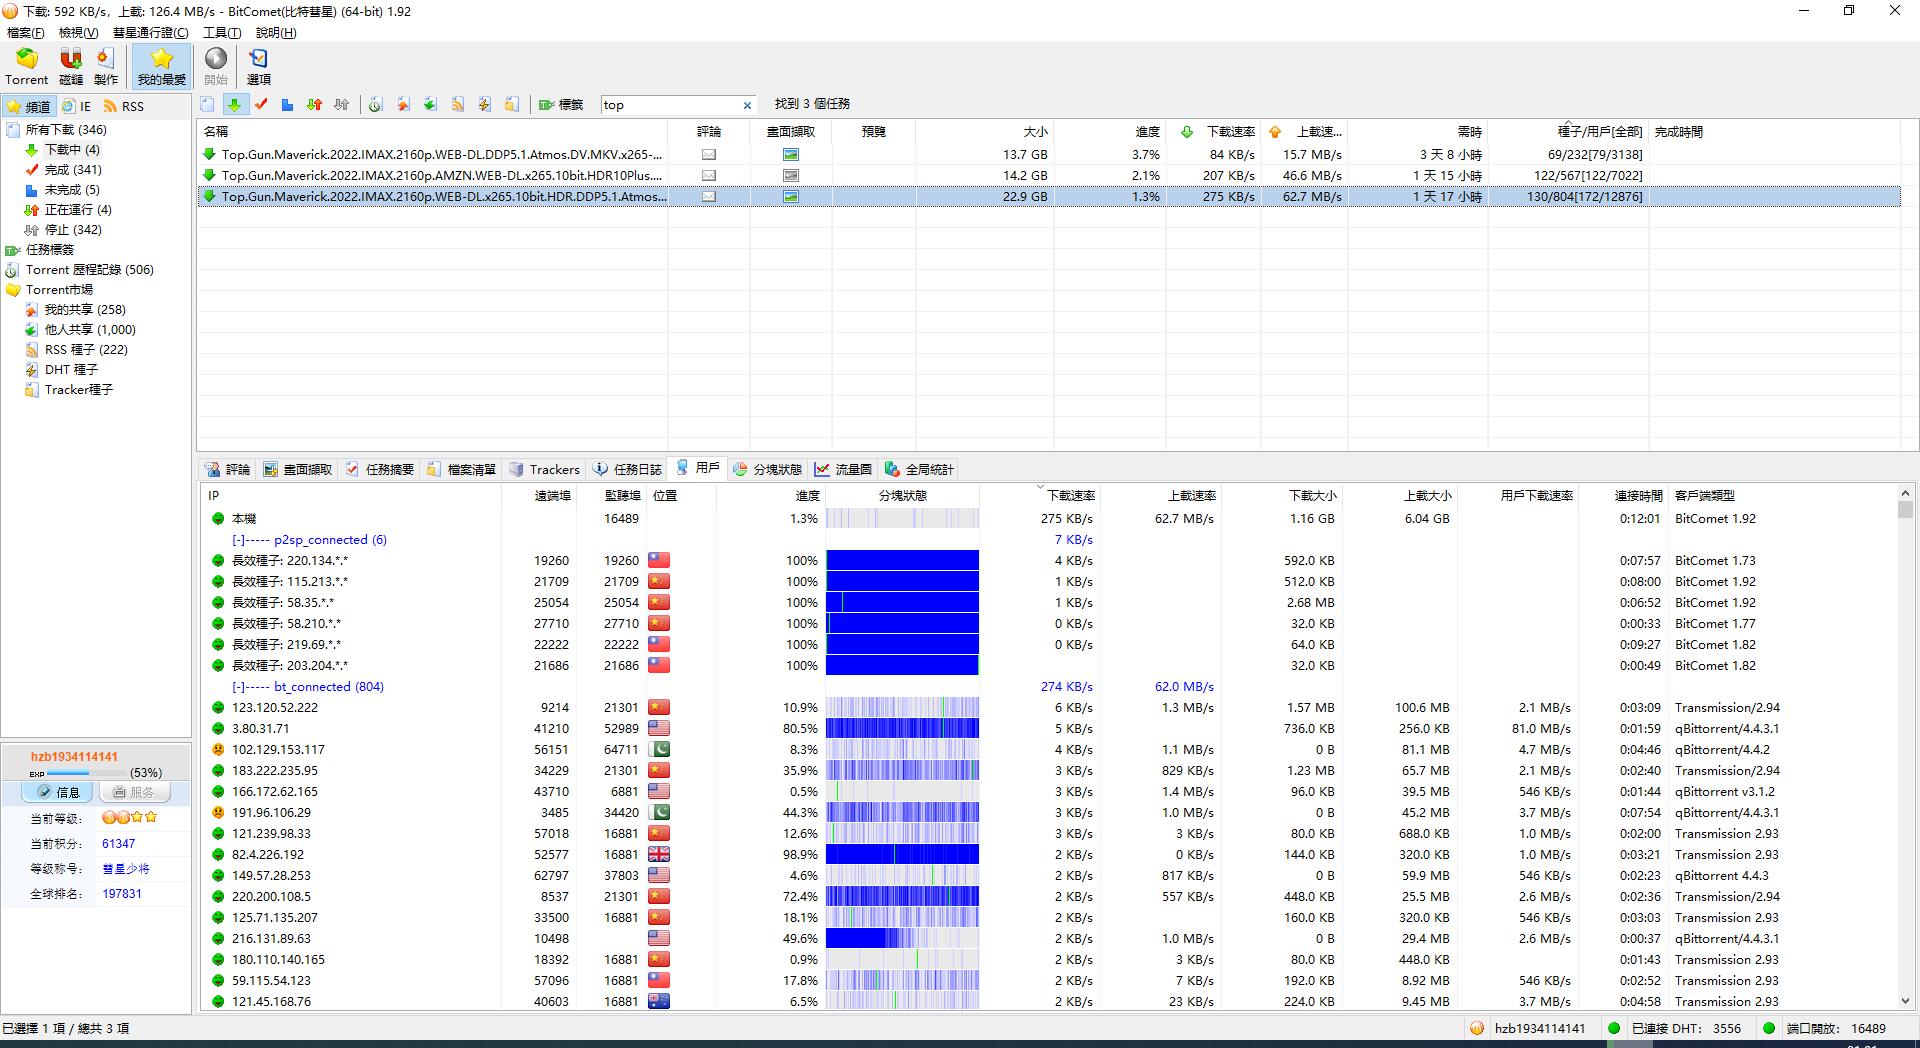Viewport: 1920px width, 1048px height.
Task: Select 完成 (341) in sidebar
Action: coord(73,170)
